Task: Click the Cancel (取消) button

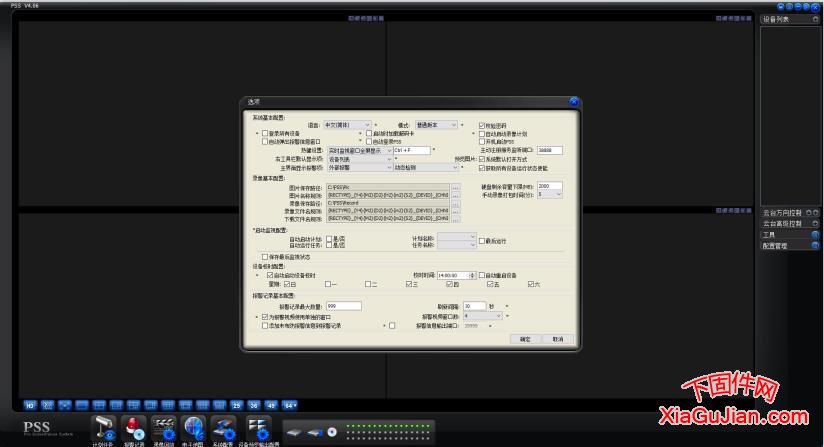Action: pyautogui.click(x=558, y=339)
